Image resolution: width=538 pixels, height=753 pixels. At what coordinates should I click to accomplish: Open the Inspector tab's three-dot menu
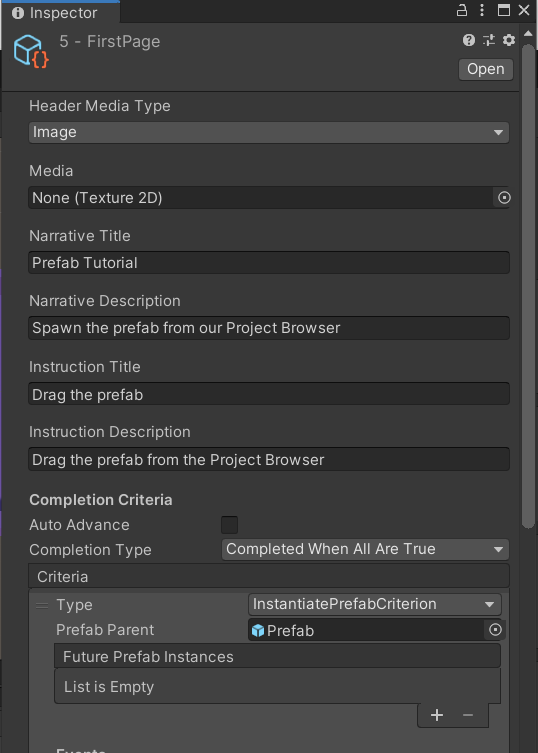482,11
